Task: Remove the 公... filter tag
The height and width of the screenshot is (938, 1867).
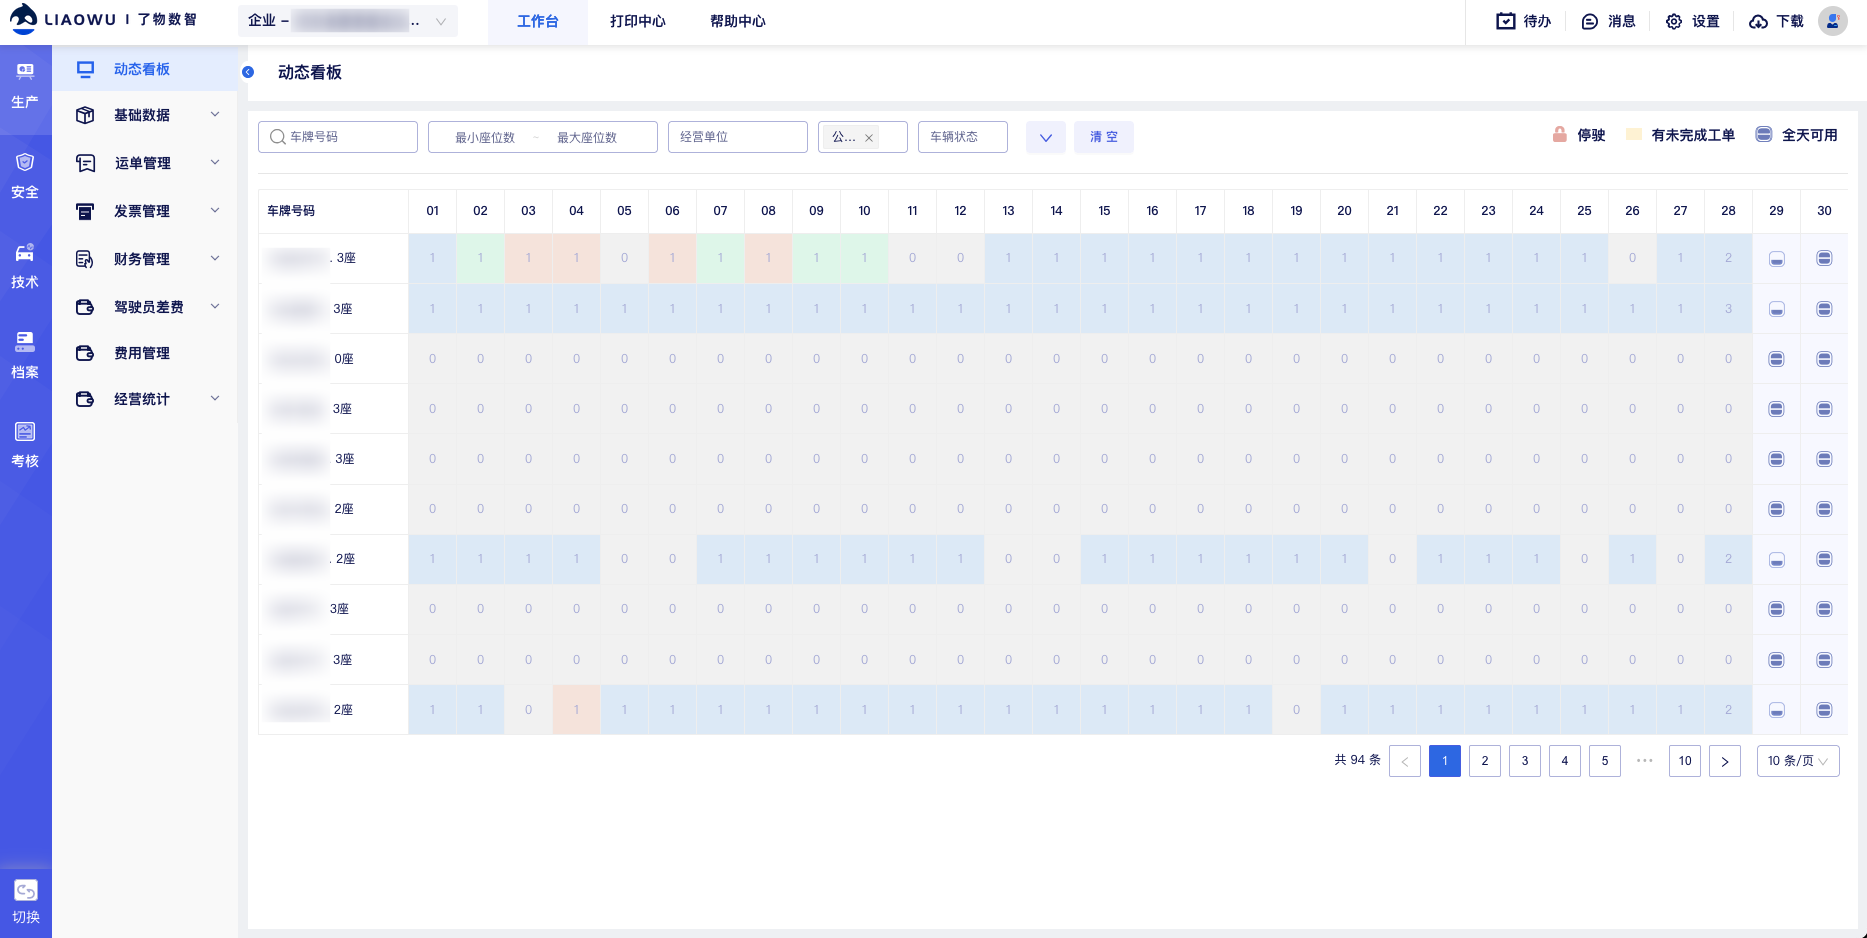Action: [x=869, y=138]
